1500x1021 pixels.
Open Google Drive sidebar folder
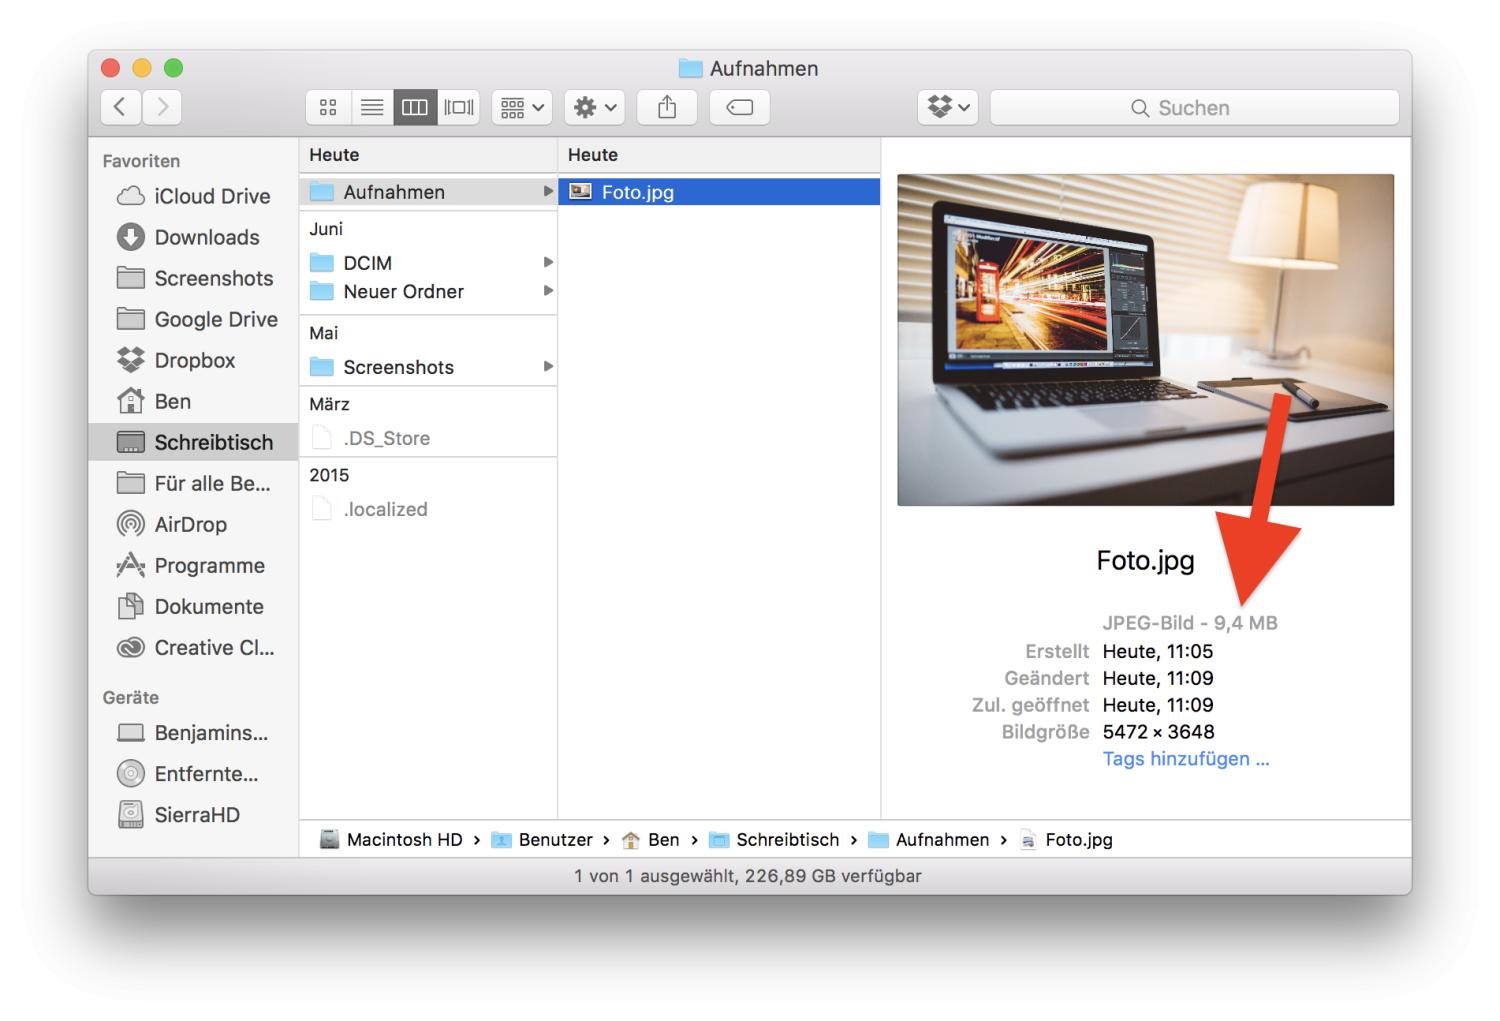pyautogui.click(x=193, y=319)
